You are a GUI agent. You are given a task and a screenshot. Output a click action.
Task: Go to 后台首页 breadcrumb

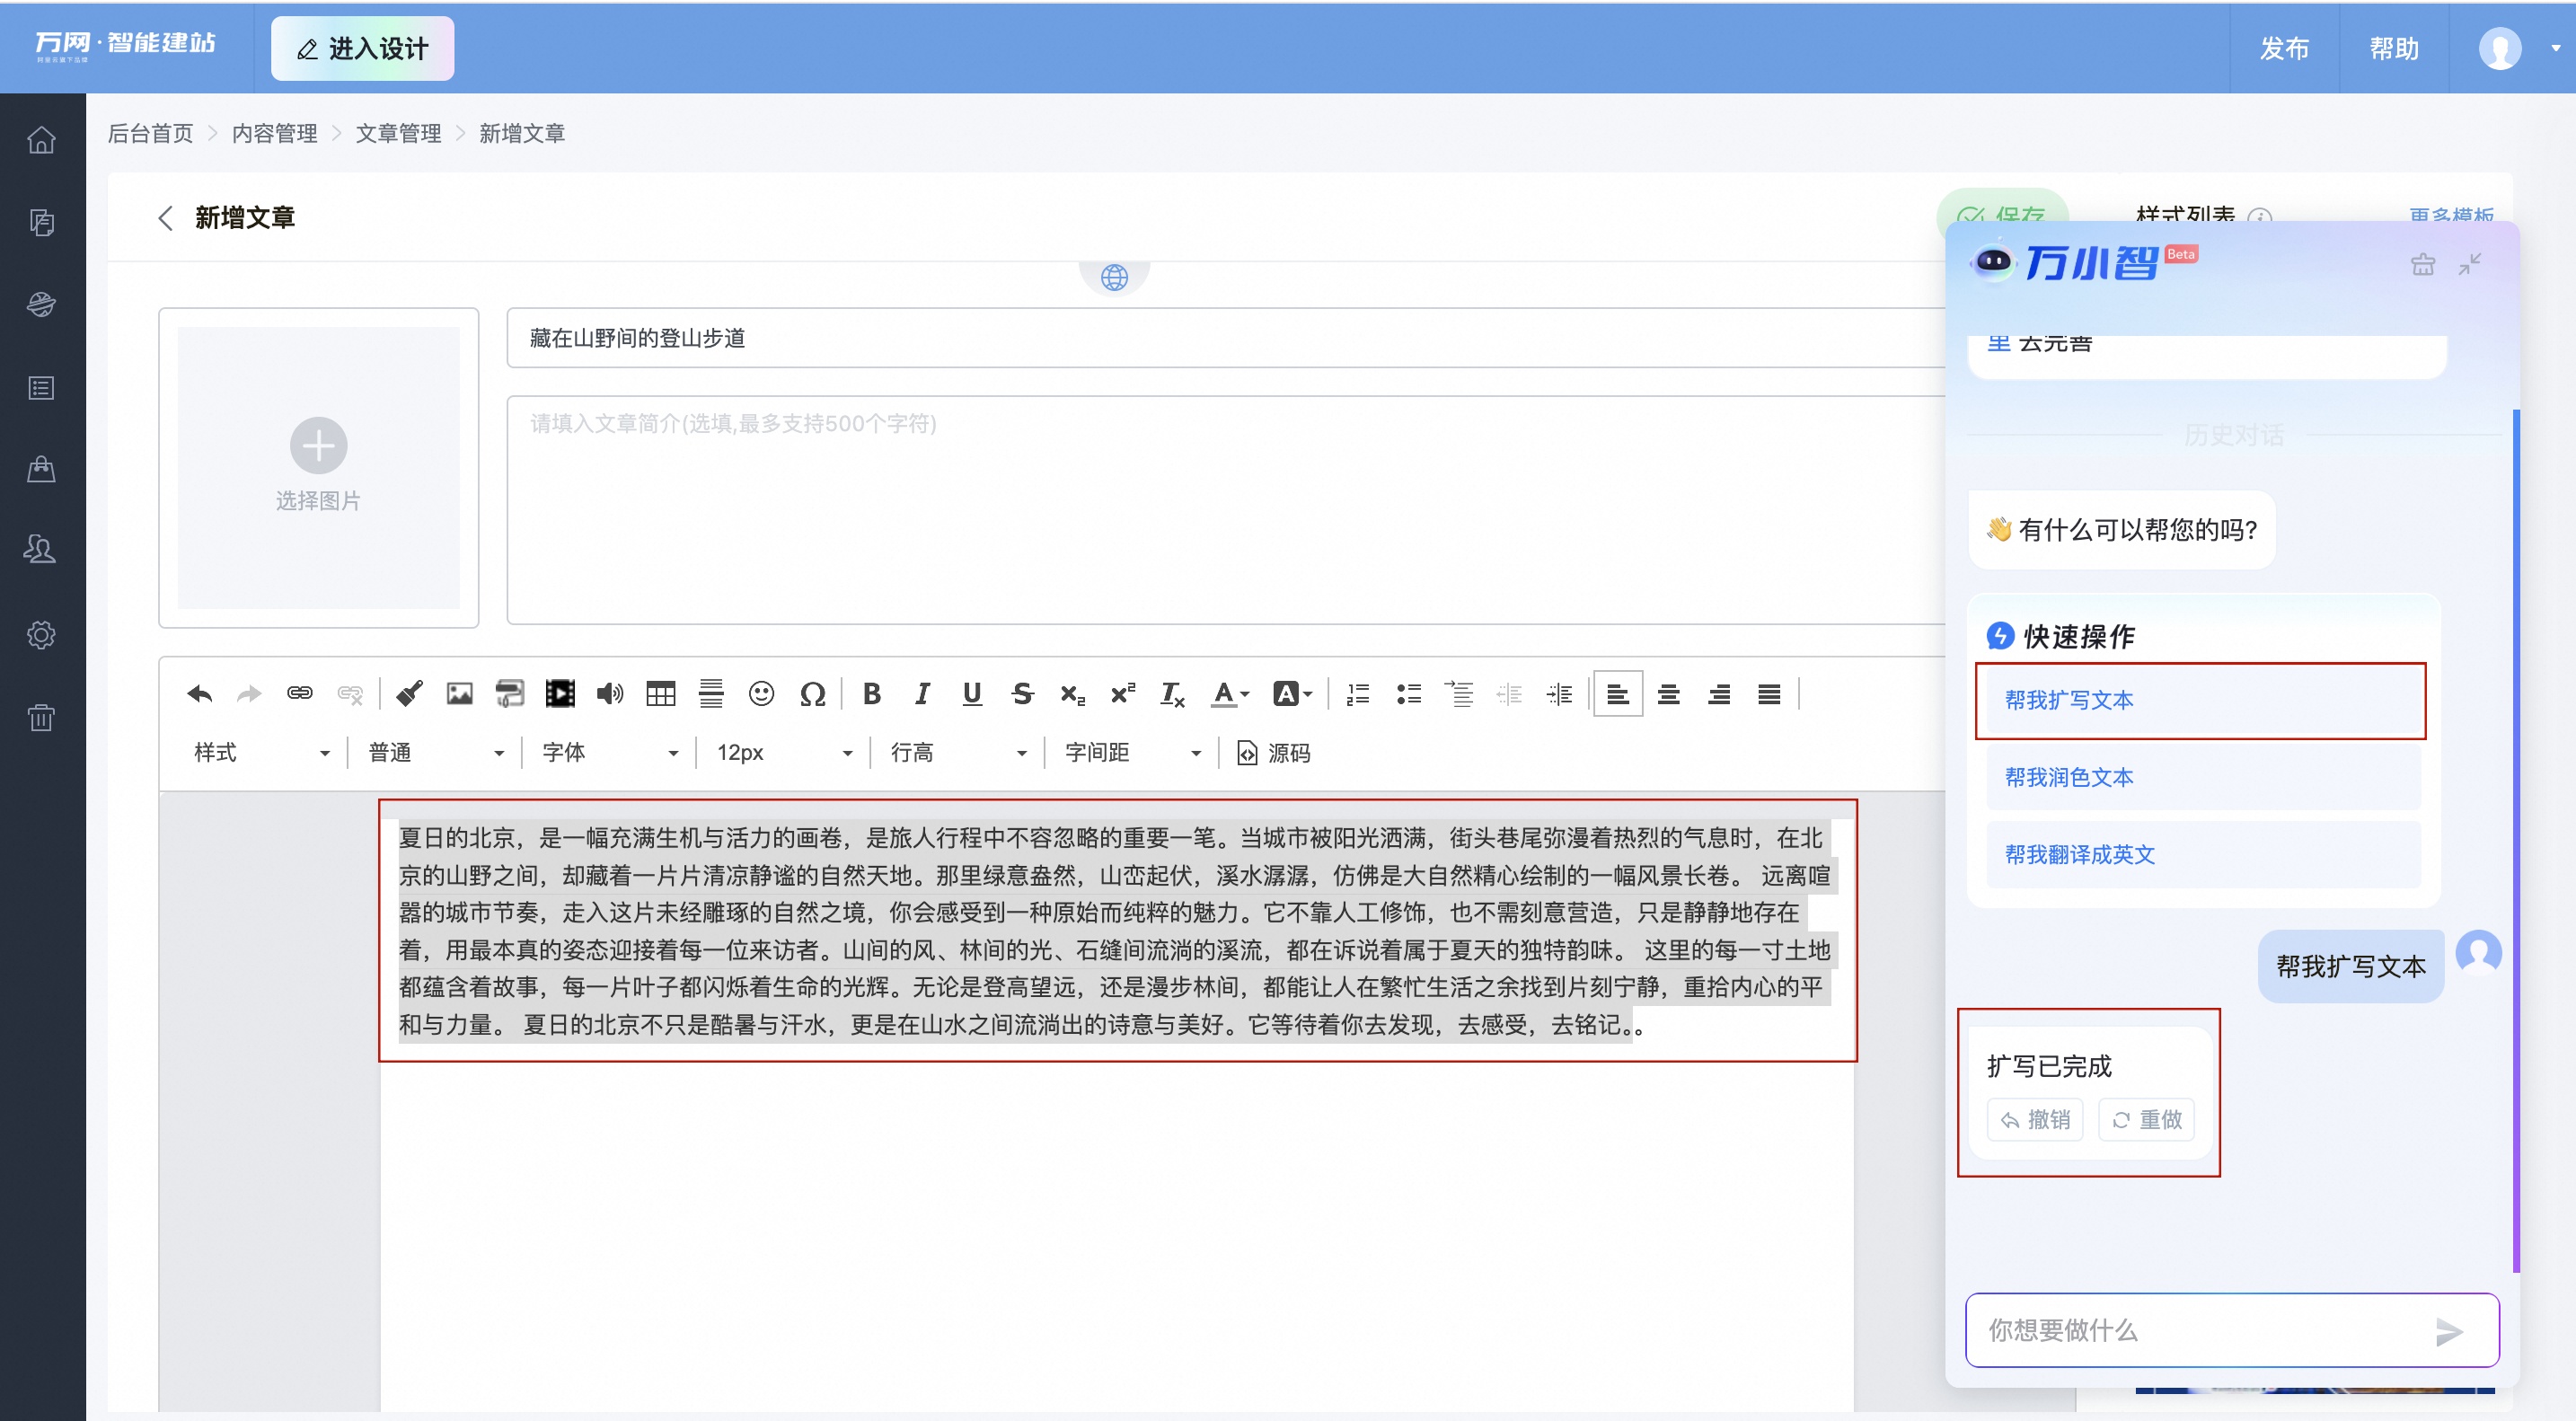[150, 133]
